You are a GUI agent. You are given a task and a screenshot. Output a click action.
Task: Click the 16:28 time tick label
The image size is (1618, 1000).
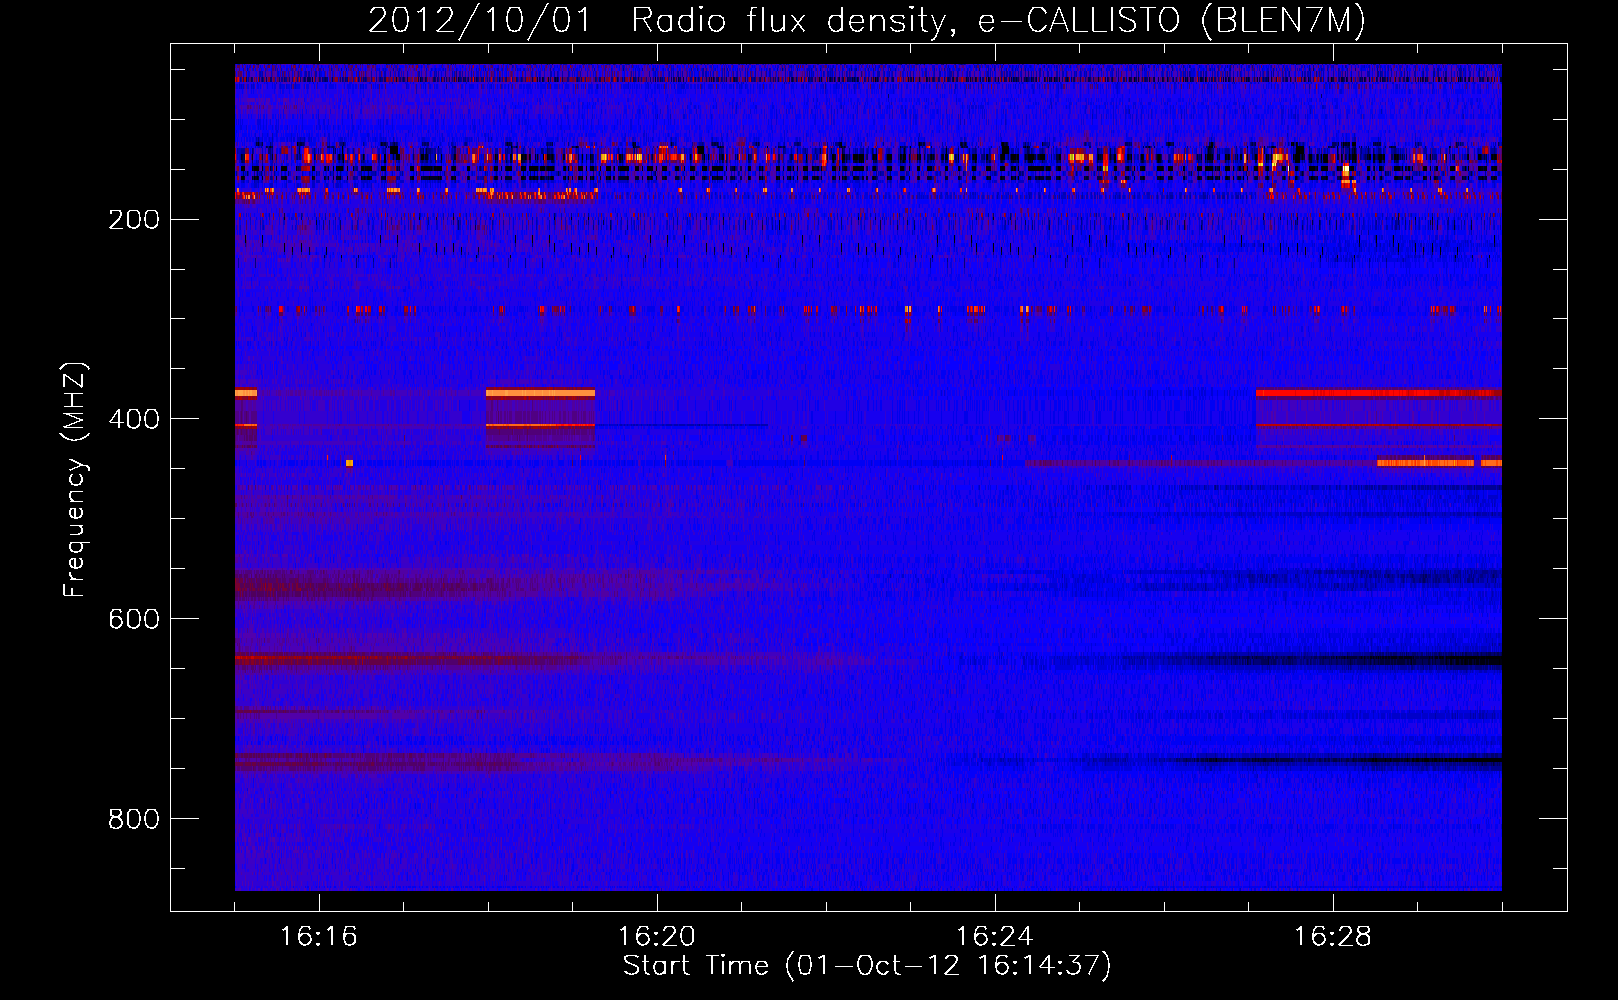click(1333, 936)
